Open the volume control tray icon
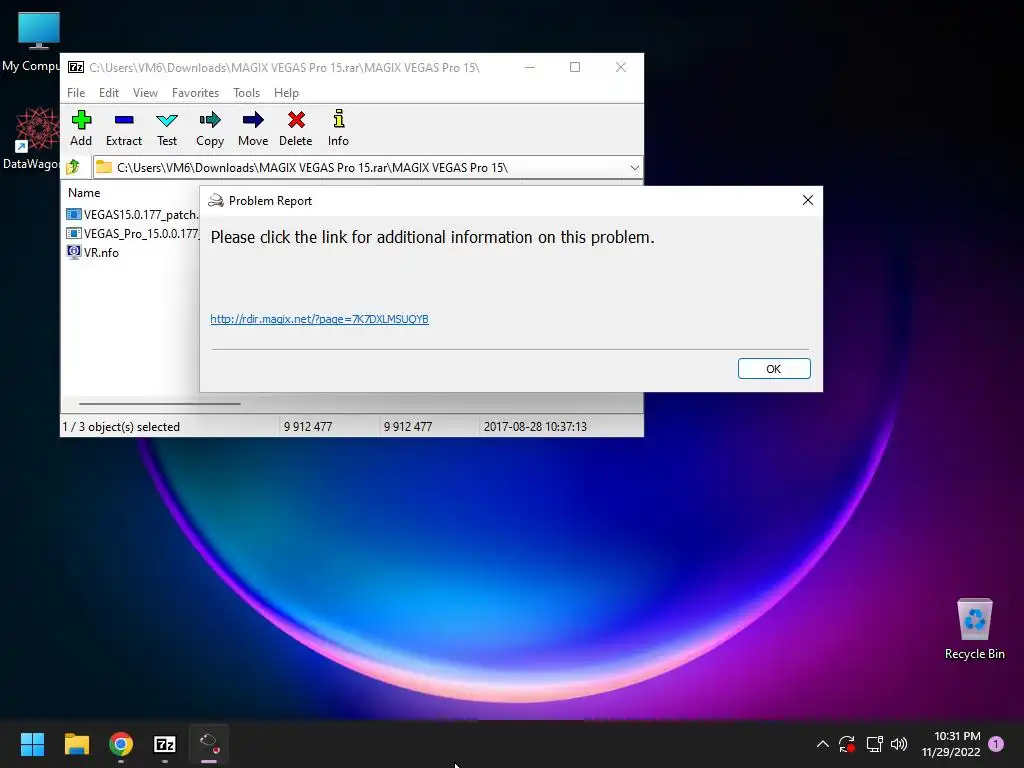This screenshot has width=1024, height=768. tap(899, 744)
